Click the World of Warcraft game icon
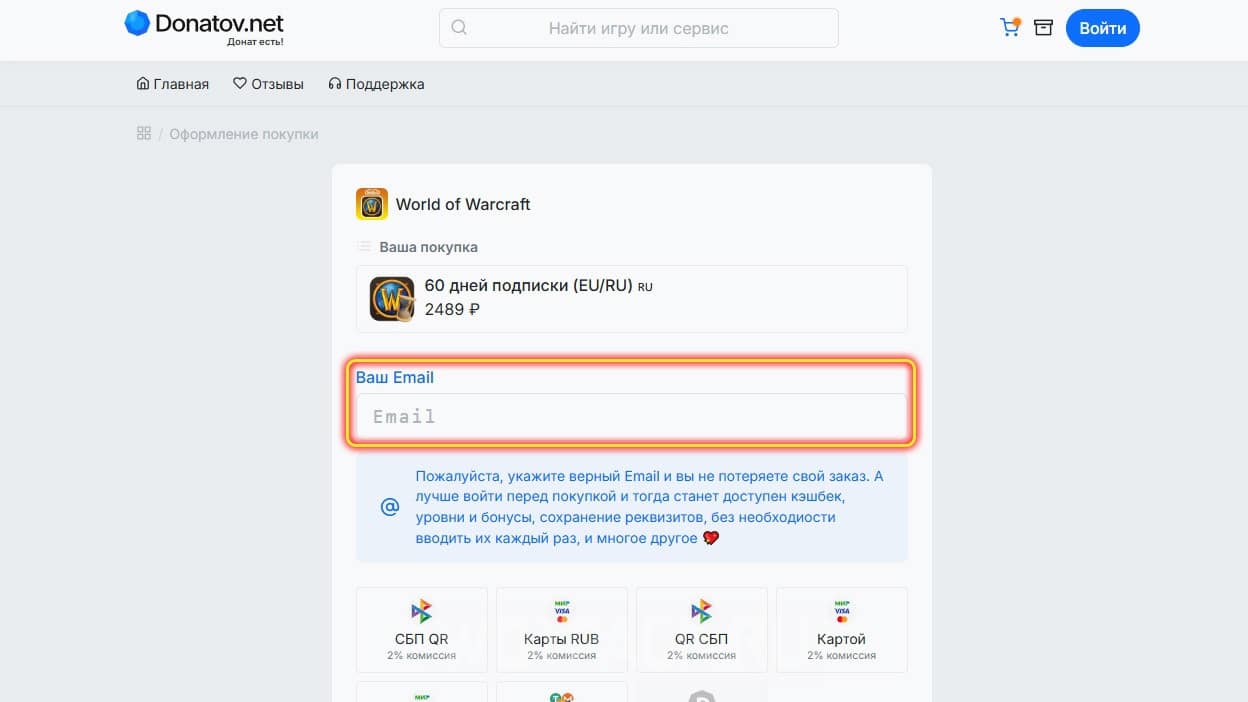Image resolution: width=1248 pixels, height=702 pixels. pos(372,204)
